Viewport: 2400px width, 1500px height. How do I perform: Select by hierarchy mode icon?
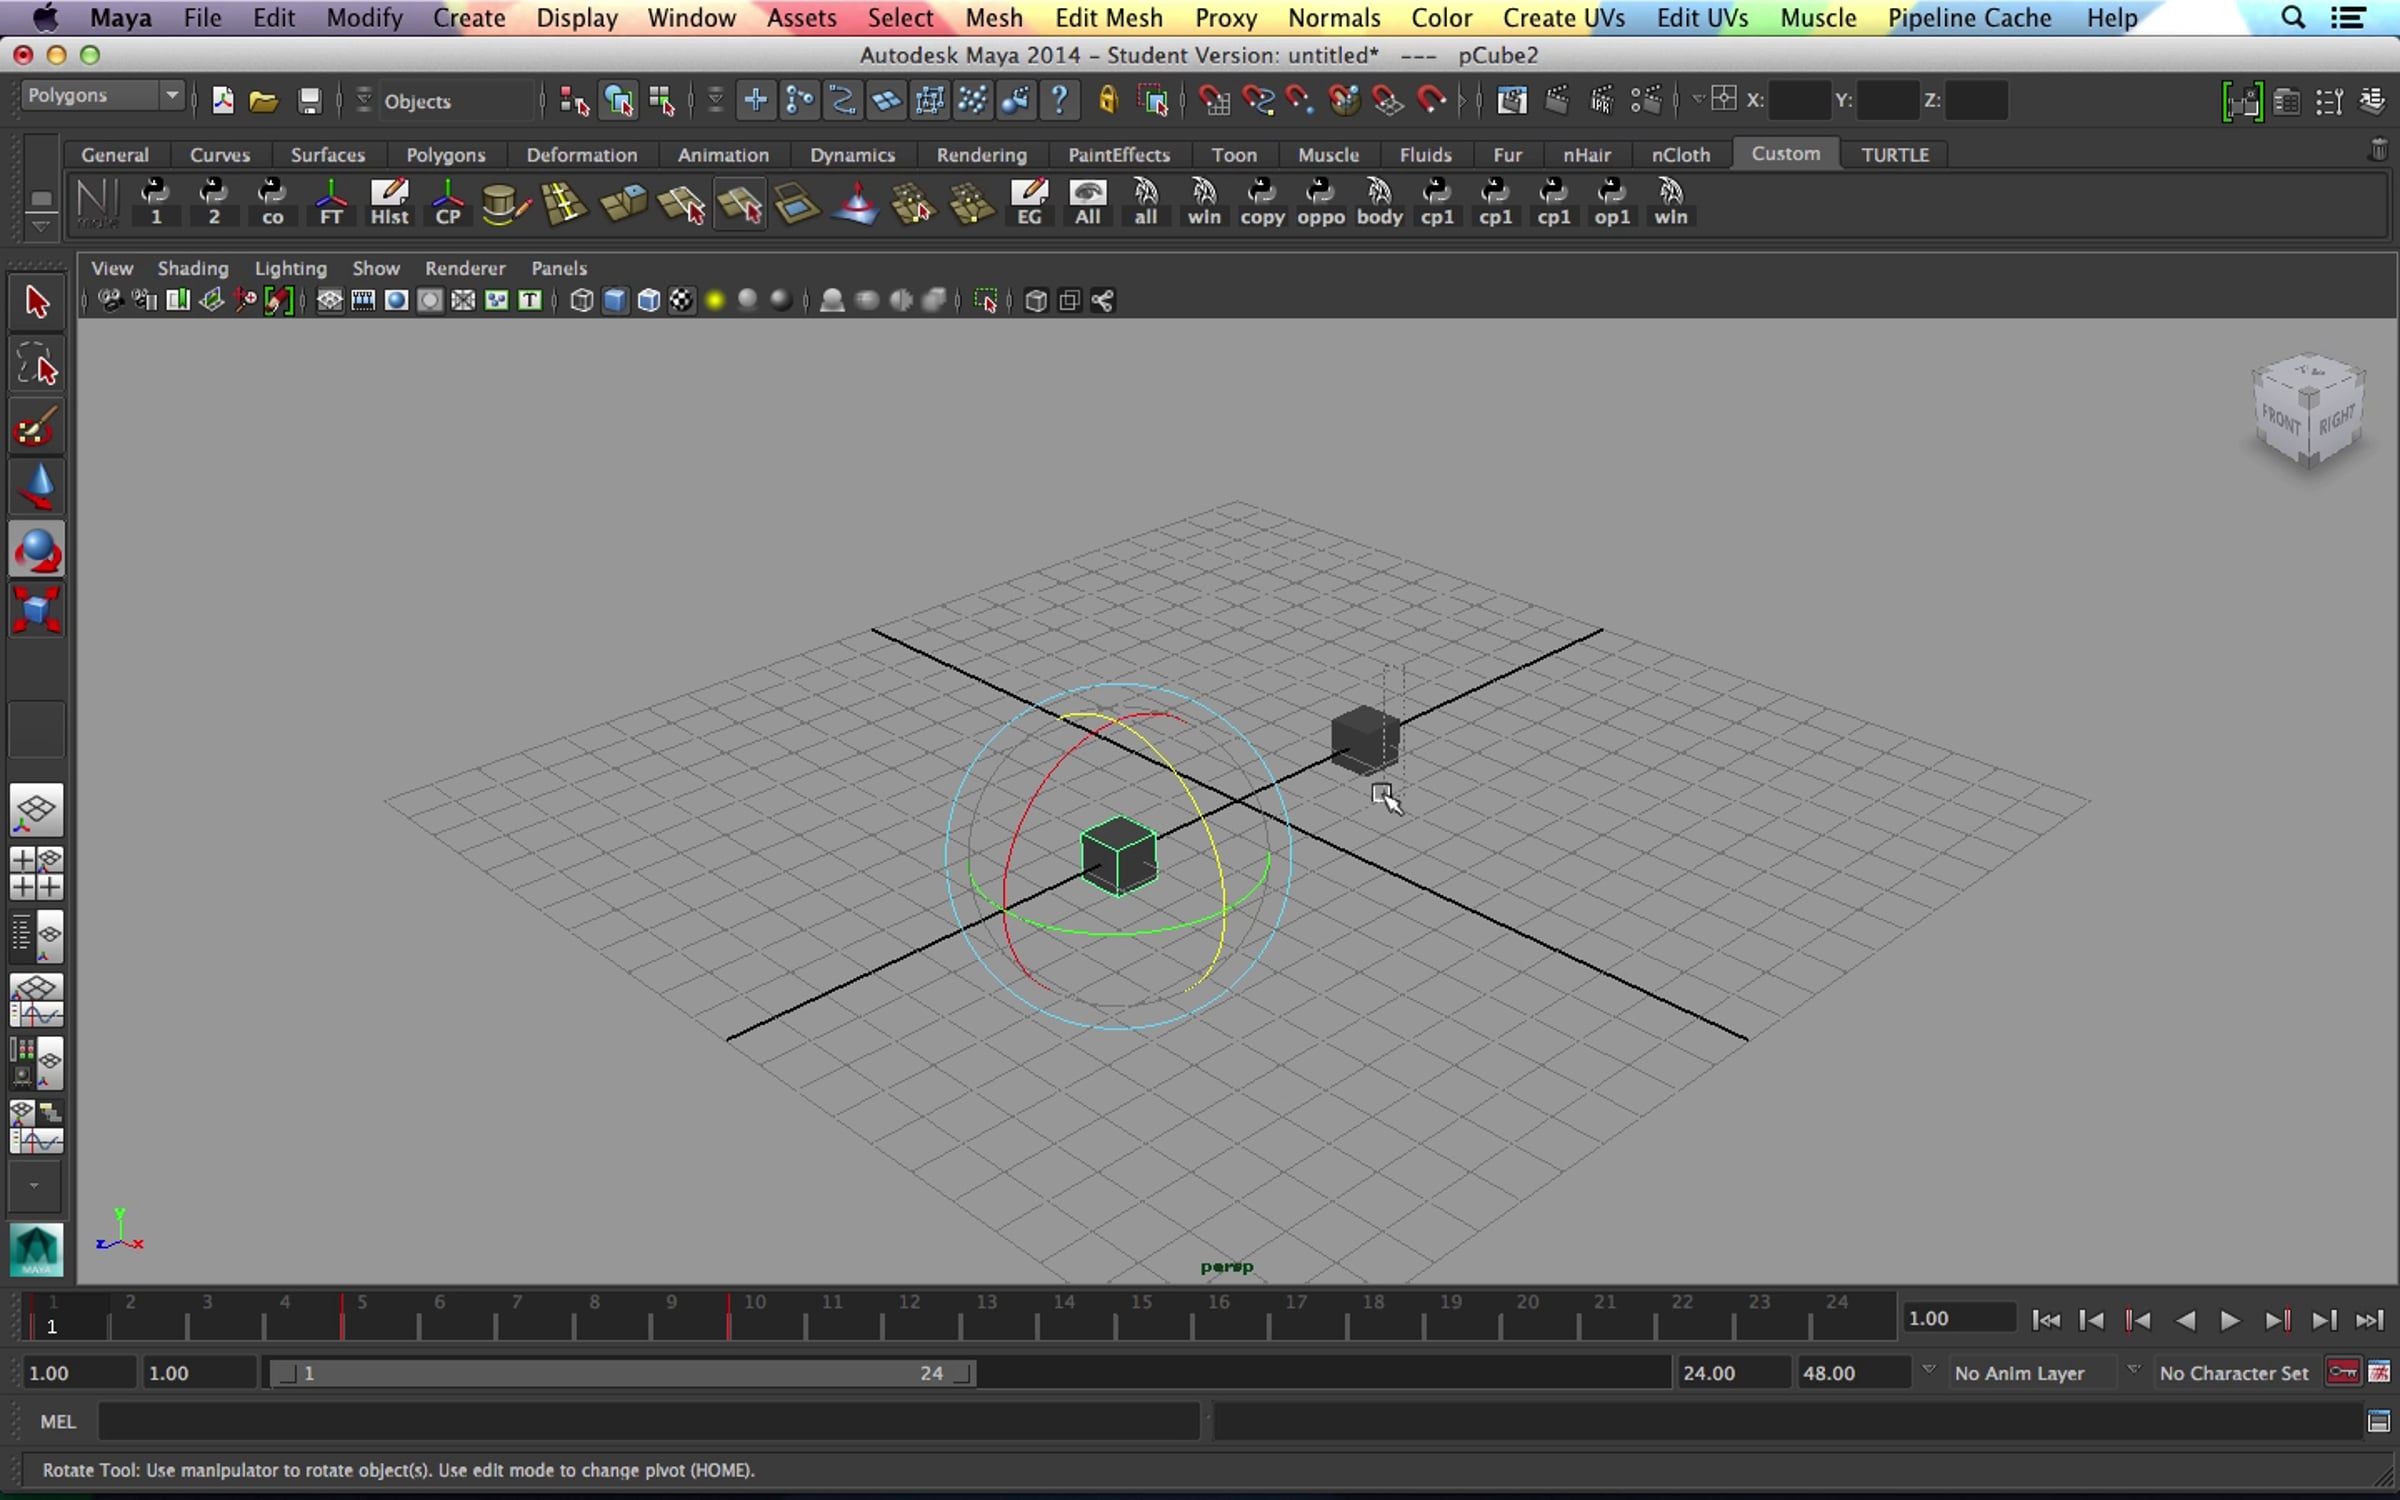[574, 100]
